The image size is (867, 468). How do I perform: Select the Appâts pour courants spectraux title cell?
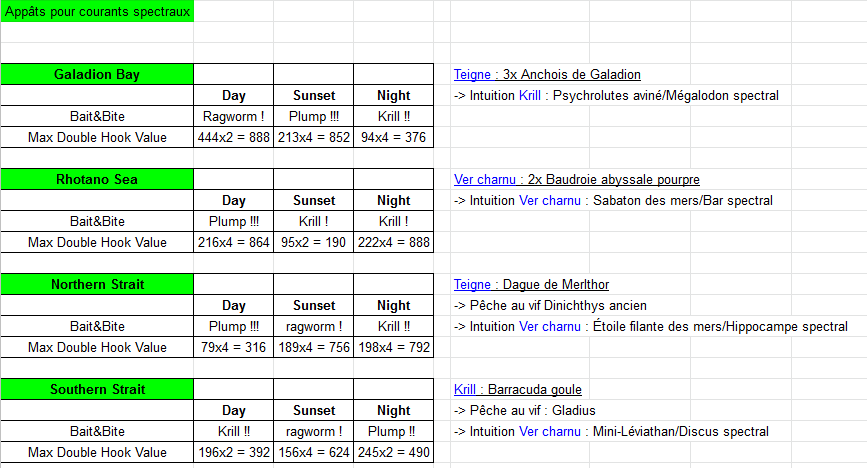click(97, 12)
